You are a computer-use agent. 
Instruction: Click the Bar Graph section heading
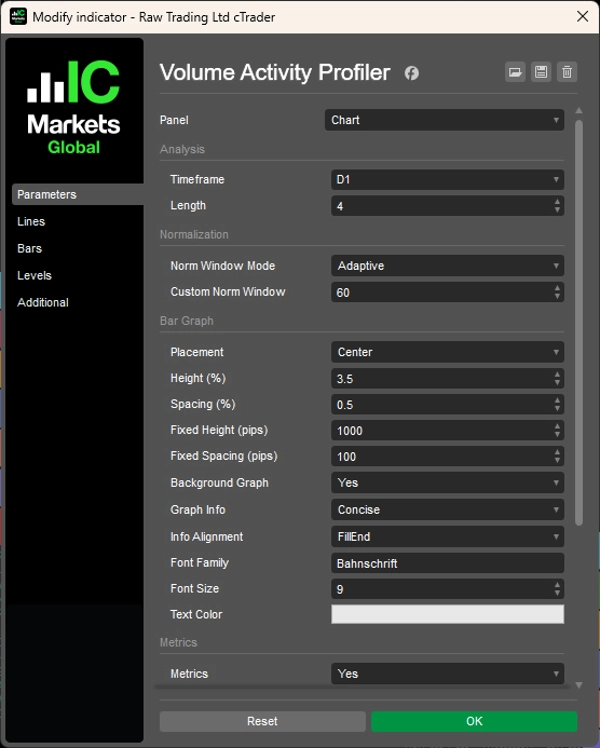186,321
